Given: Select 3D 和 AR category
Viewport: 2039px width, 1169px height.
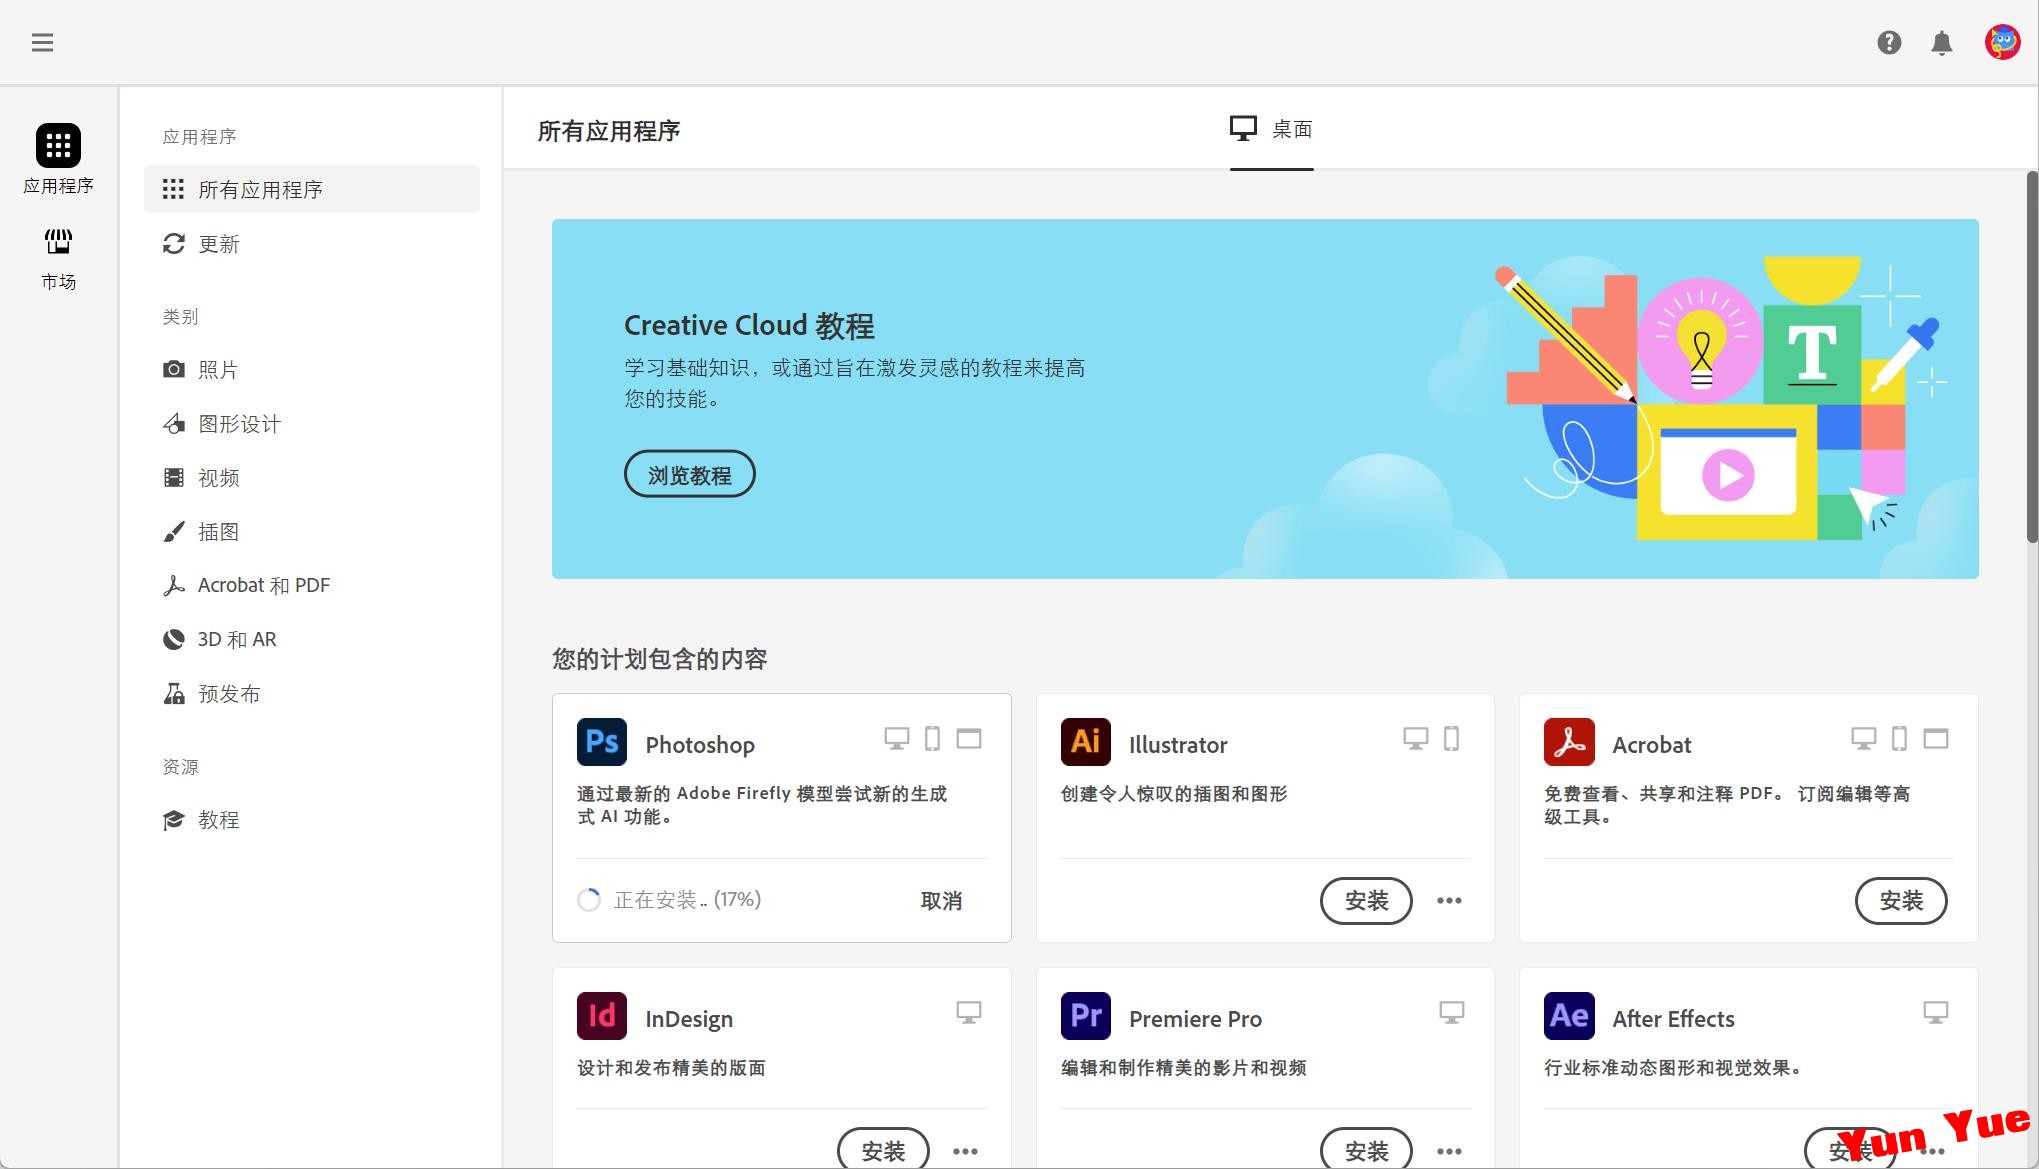Looking at the screenshot, I should (312, 639).
